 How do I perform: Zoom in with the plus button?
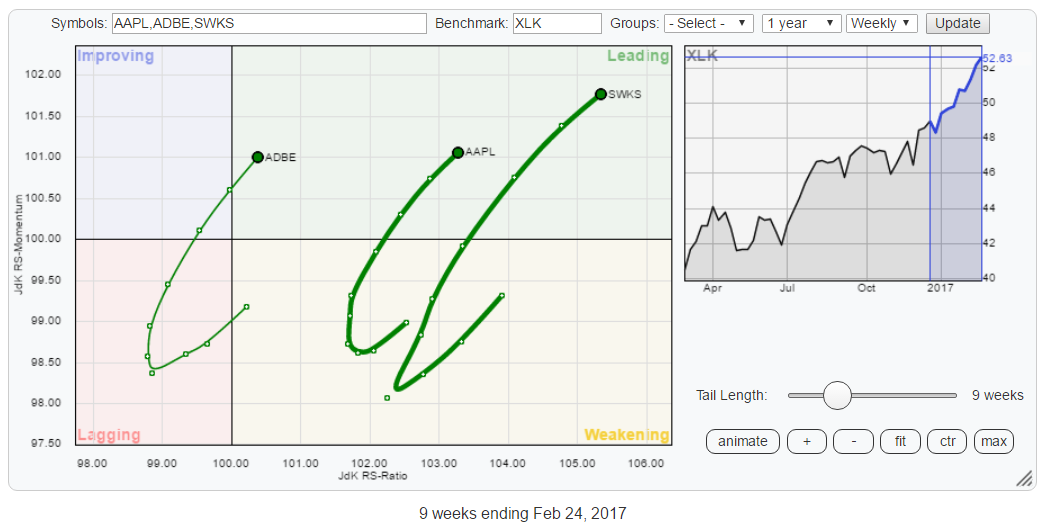coord(807,441)
